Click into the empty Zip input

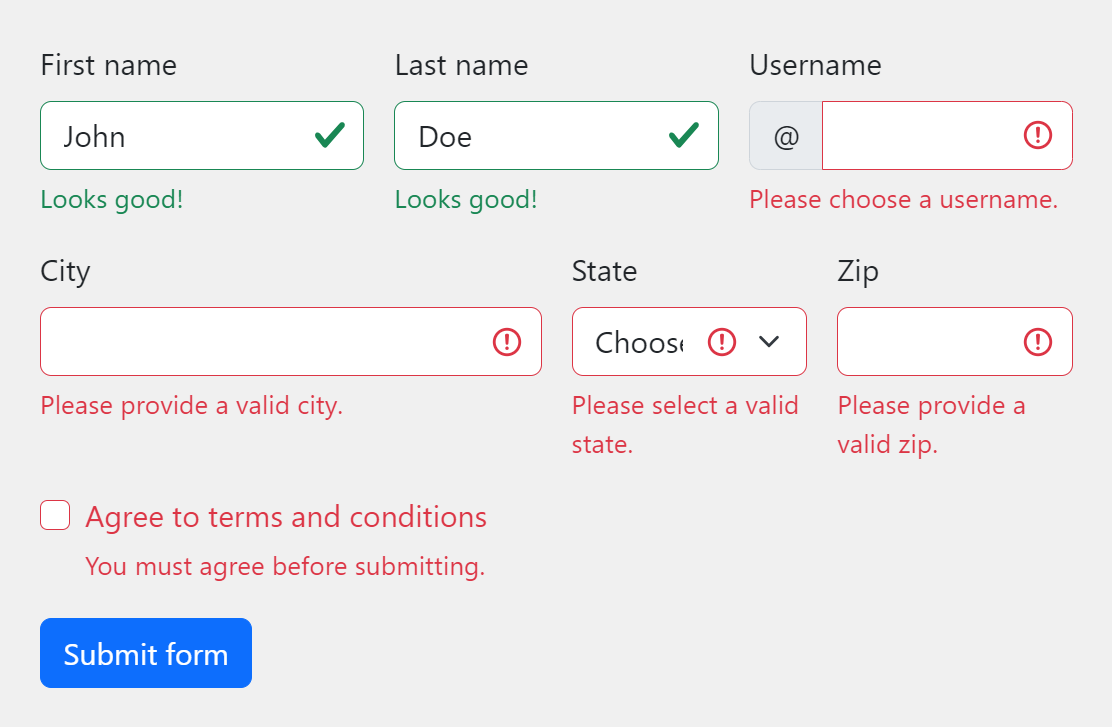pyautogui.click(x=955, y=342)
